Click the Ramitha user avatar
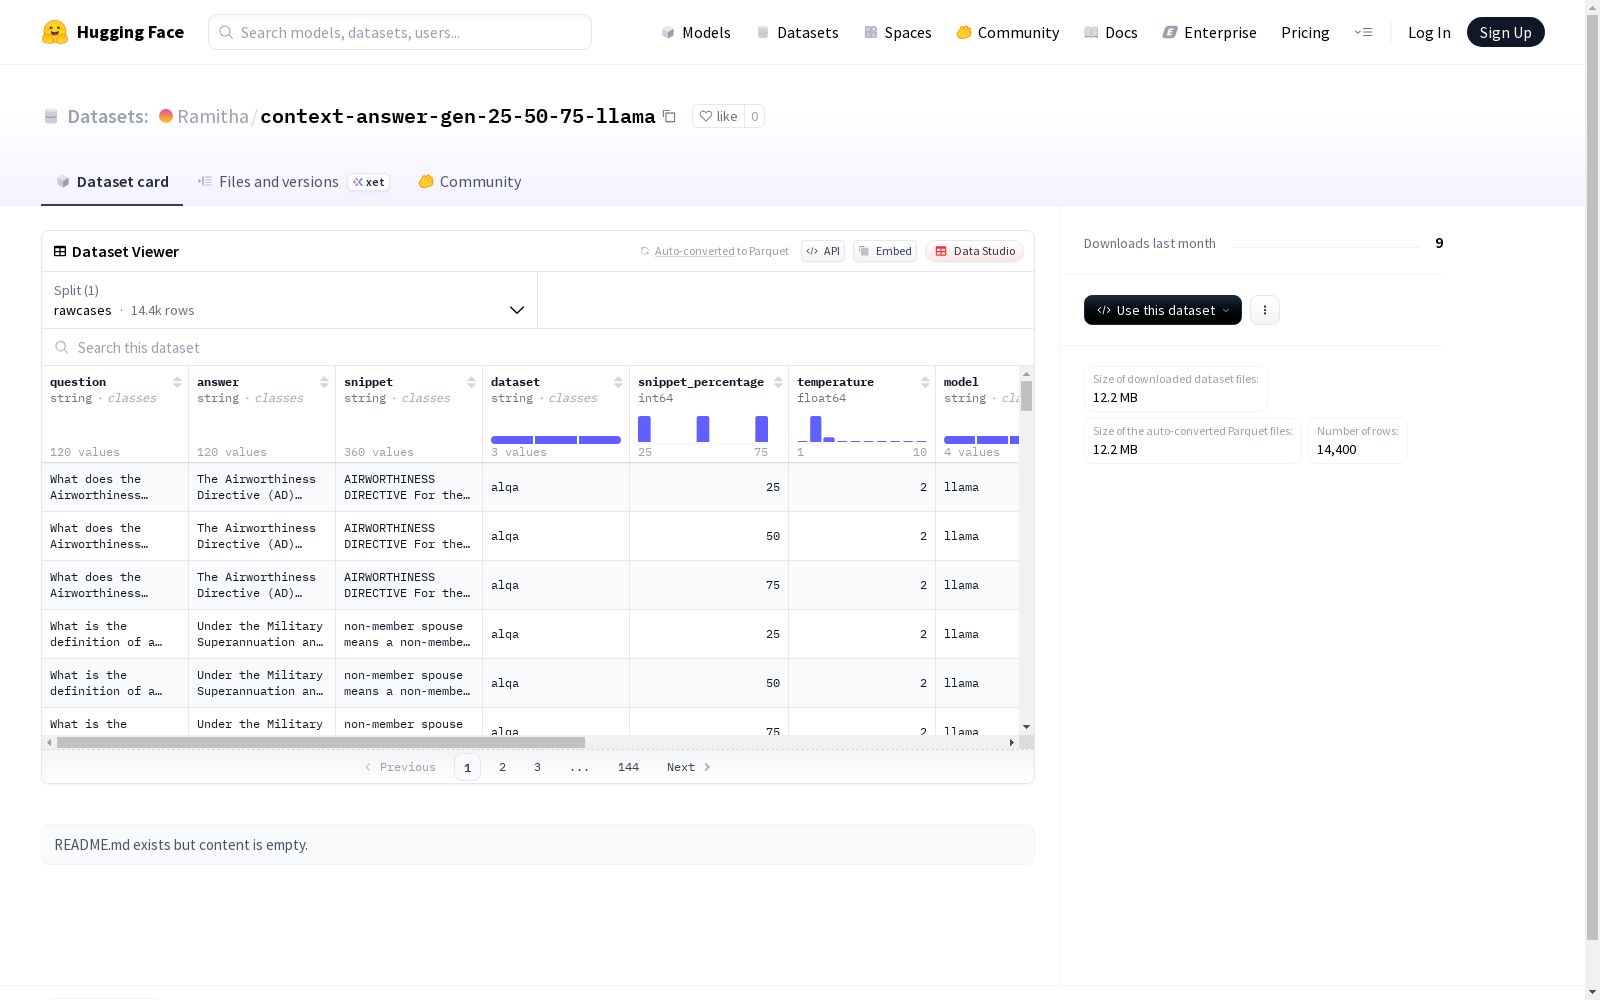 [166, 116]
